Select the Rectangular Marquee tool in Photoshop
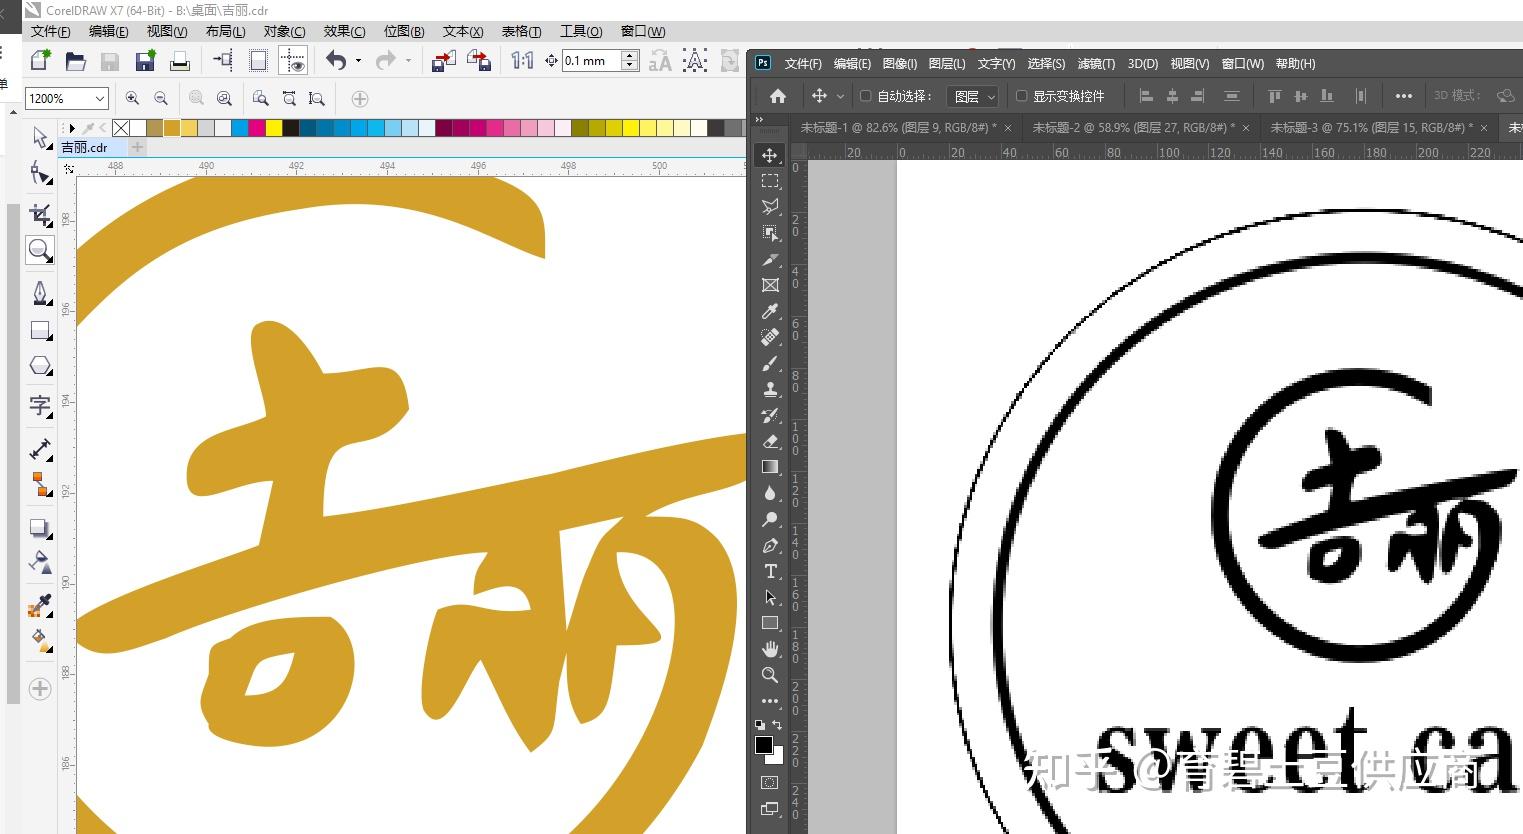 (x=770, y=181)
